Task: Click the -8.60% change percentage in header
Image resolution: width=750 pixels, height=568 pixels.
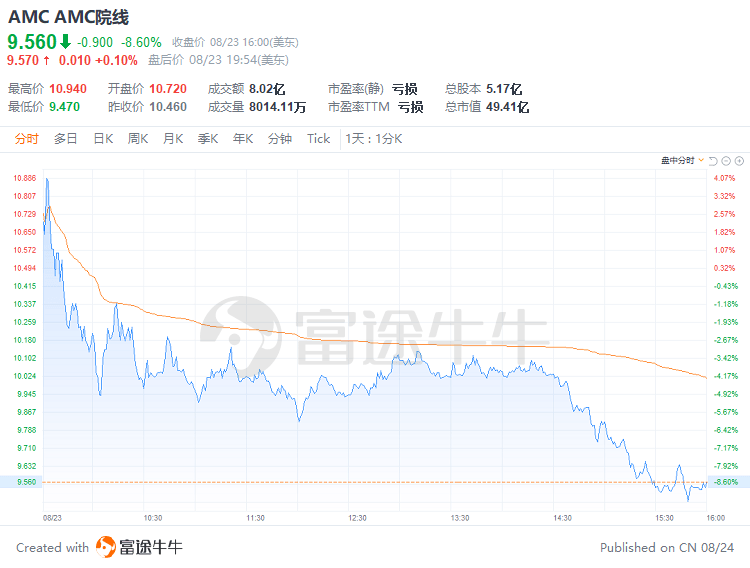Action: point(141,43)
